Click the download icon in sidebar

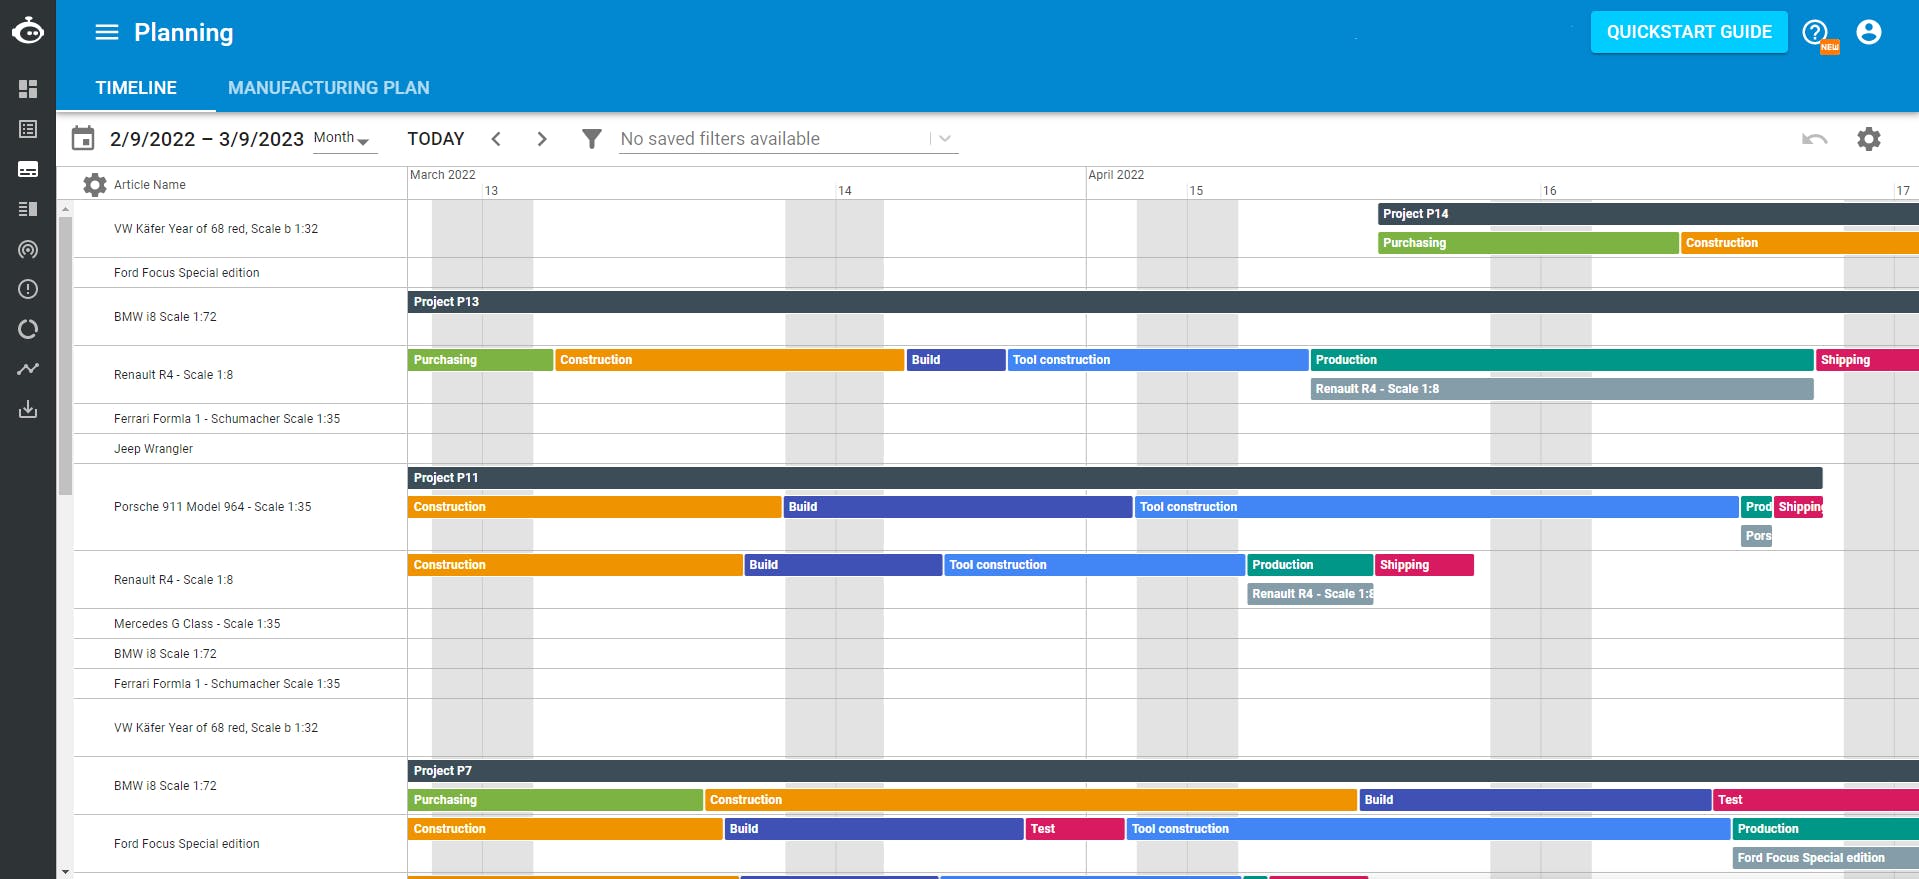(x=28, y=409)
